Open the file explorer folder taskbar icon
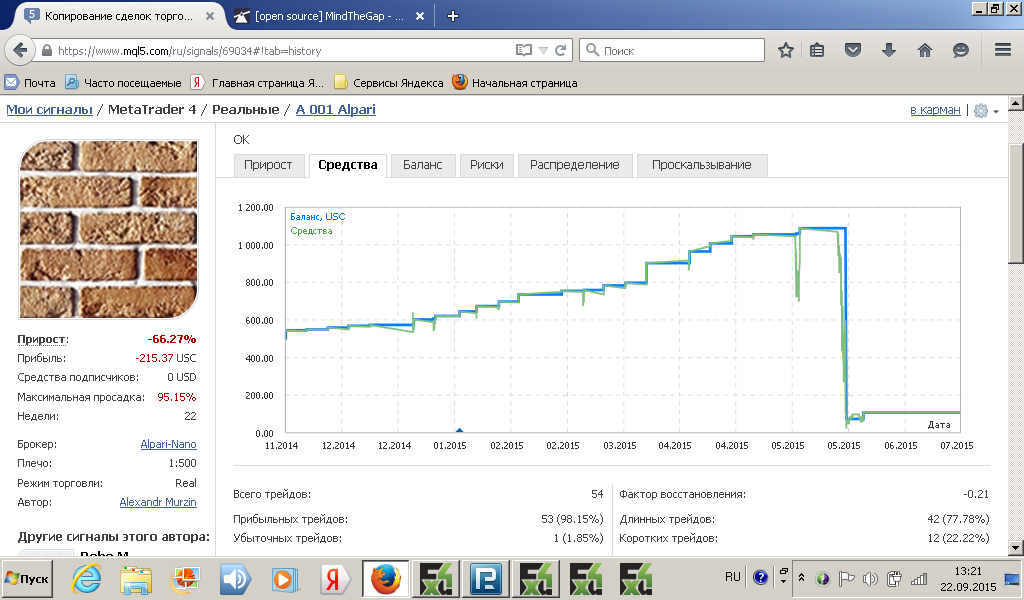 coord(136,578)
